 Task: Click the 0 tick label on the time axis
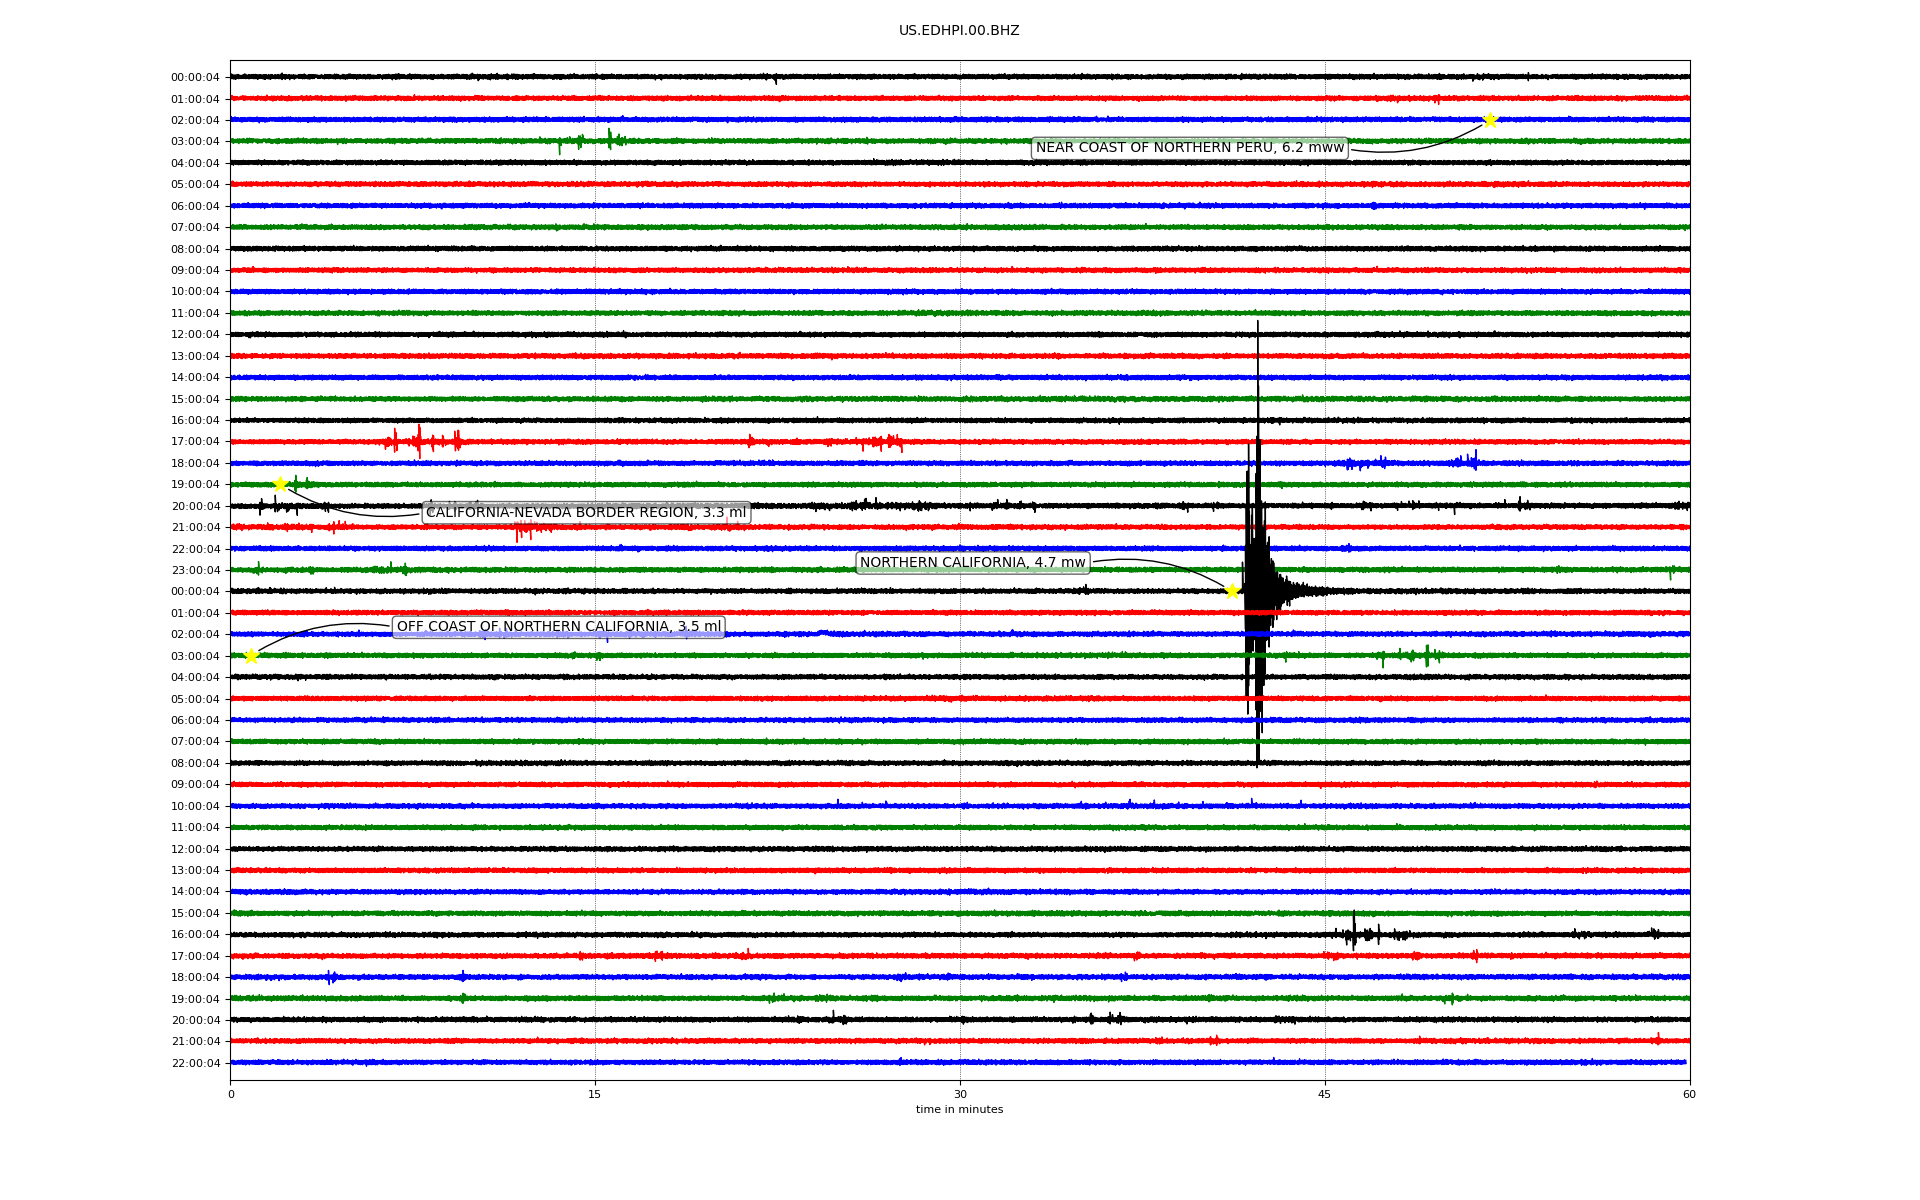tap(231, 1094)
